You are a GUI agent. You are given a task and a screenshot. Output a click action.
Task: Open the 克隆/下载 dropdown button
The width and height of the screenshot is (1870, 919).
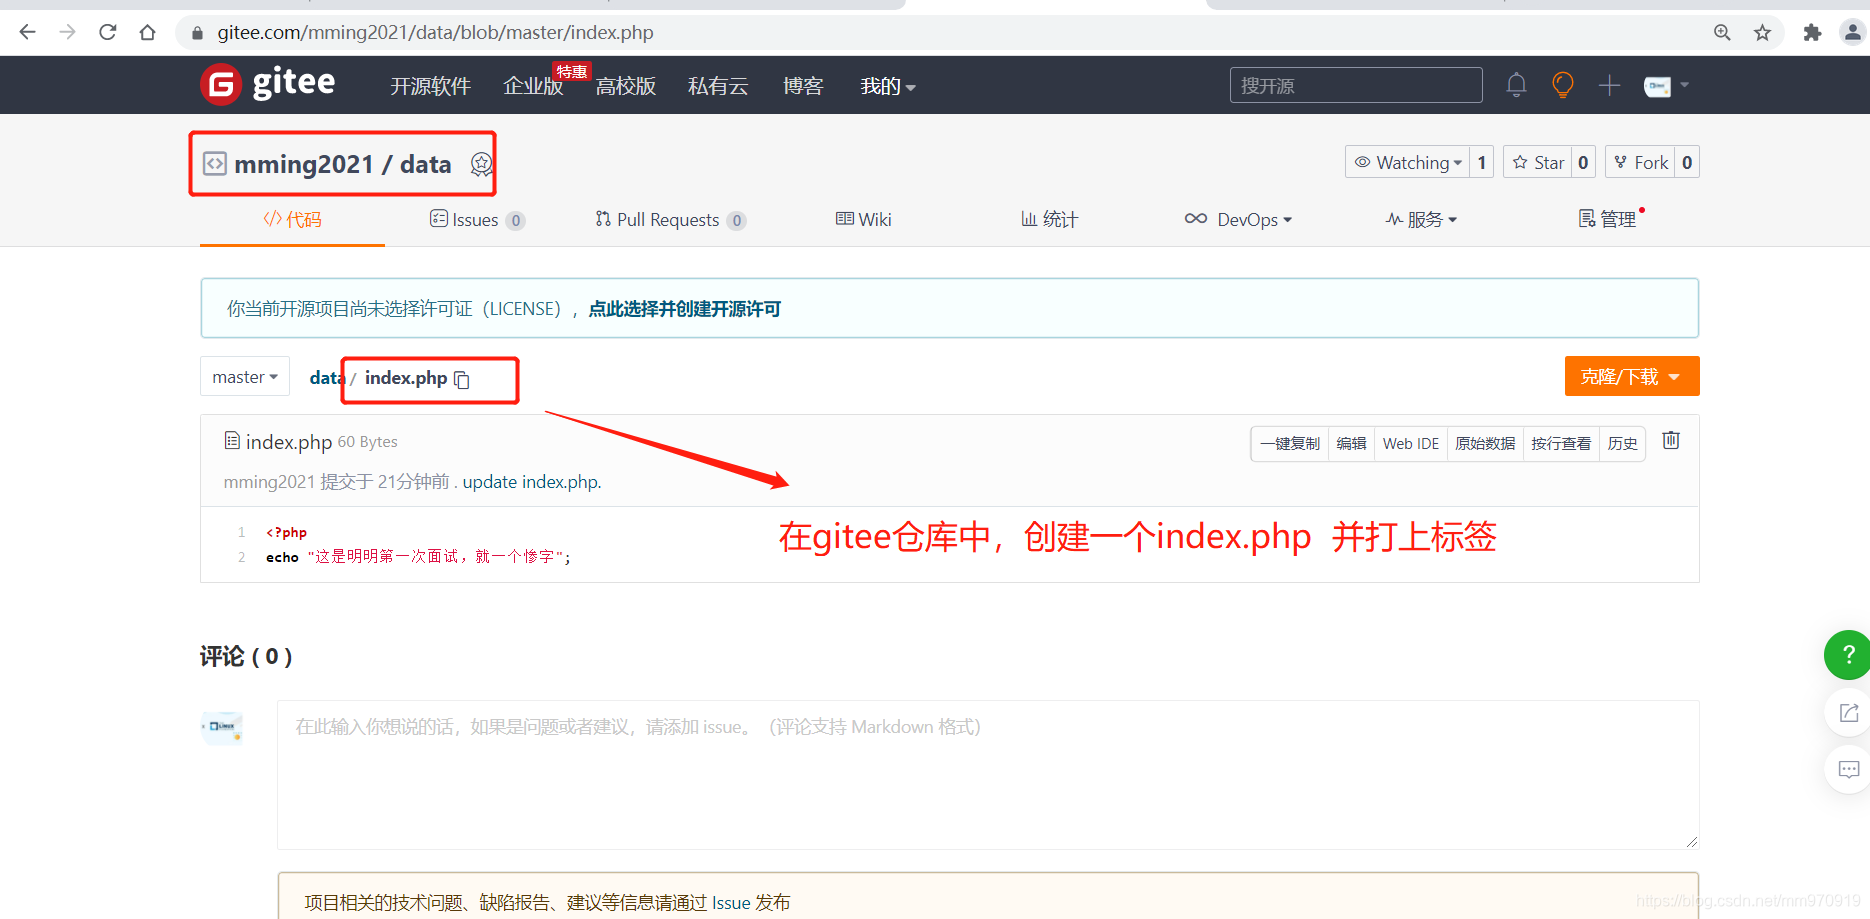click(x=1632, y=376)
